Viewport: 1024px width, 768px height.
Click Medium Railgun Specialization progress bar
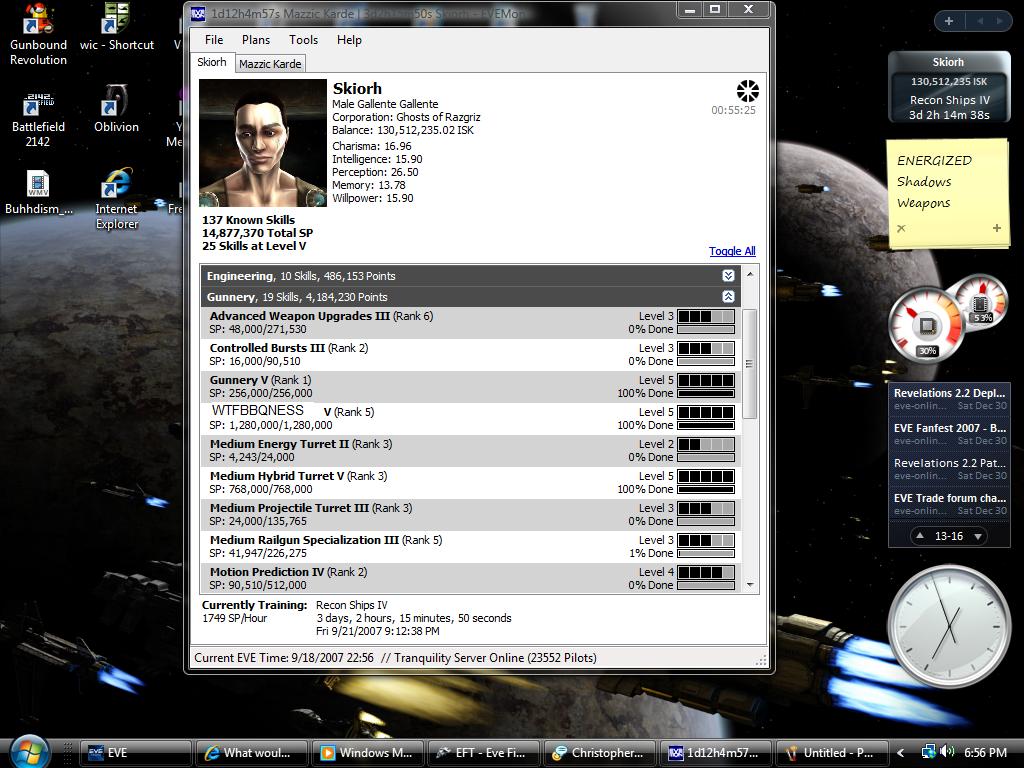(x=705, y=553)
